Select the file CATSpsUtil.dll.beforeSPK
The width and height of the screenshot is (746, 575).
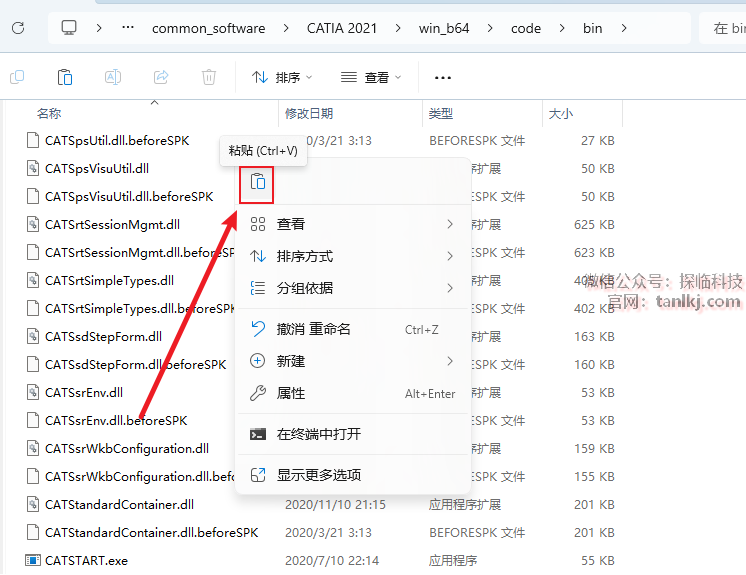[x=117, y=141]
